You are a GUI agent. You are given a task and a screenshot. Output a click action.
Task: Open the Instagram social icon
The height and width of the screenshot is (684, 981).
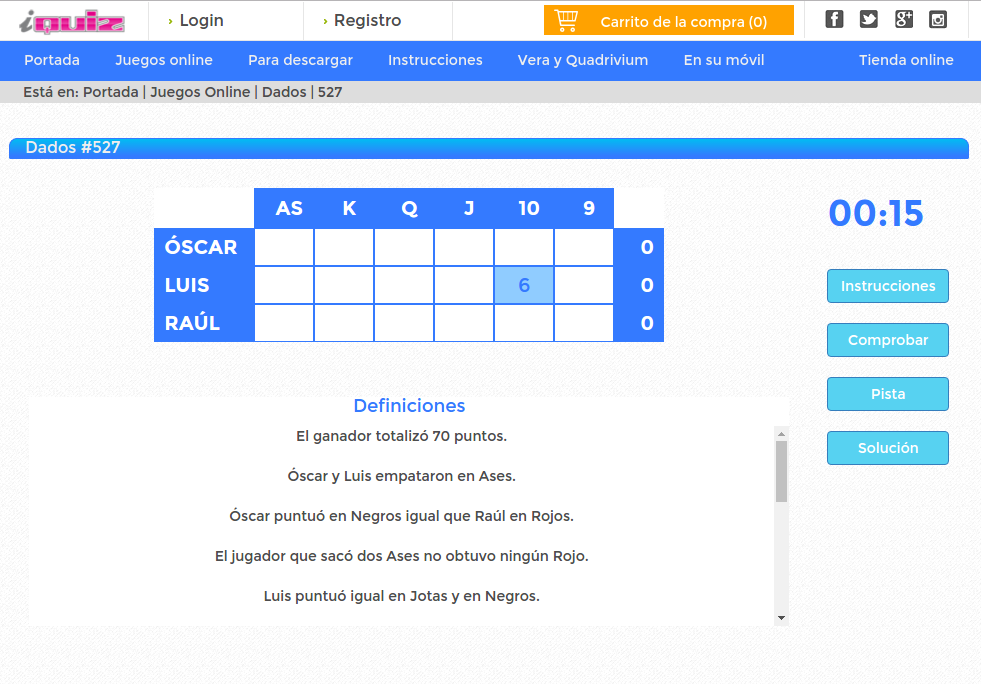pos(938,19)
